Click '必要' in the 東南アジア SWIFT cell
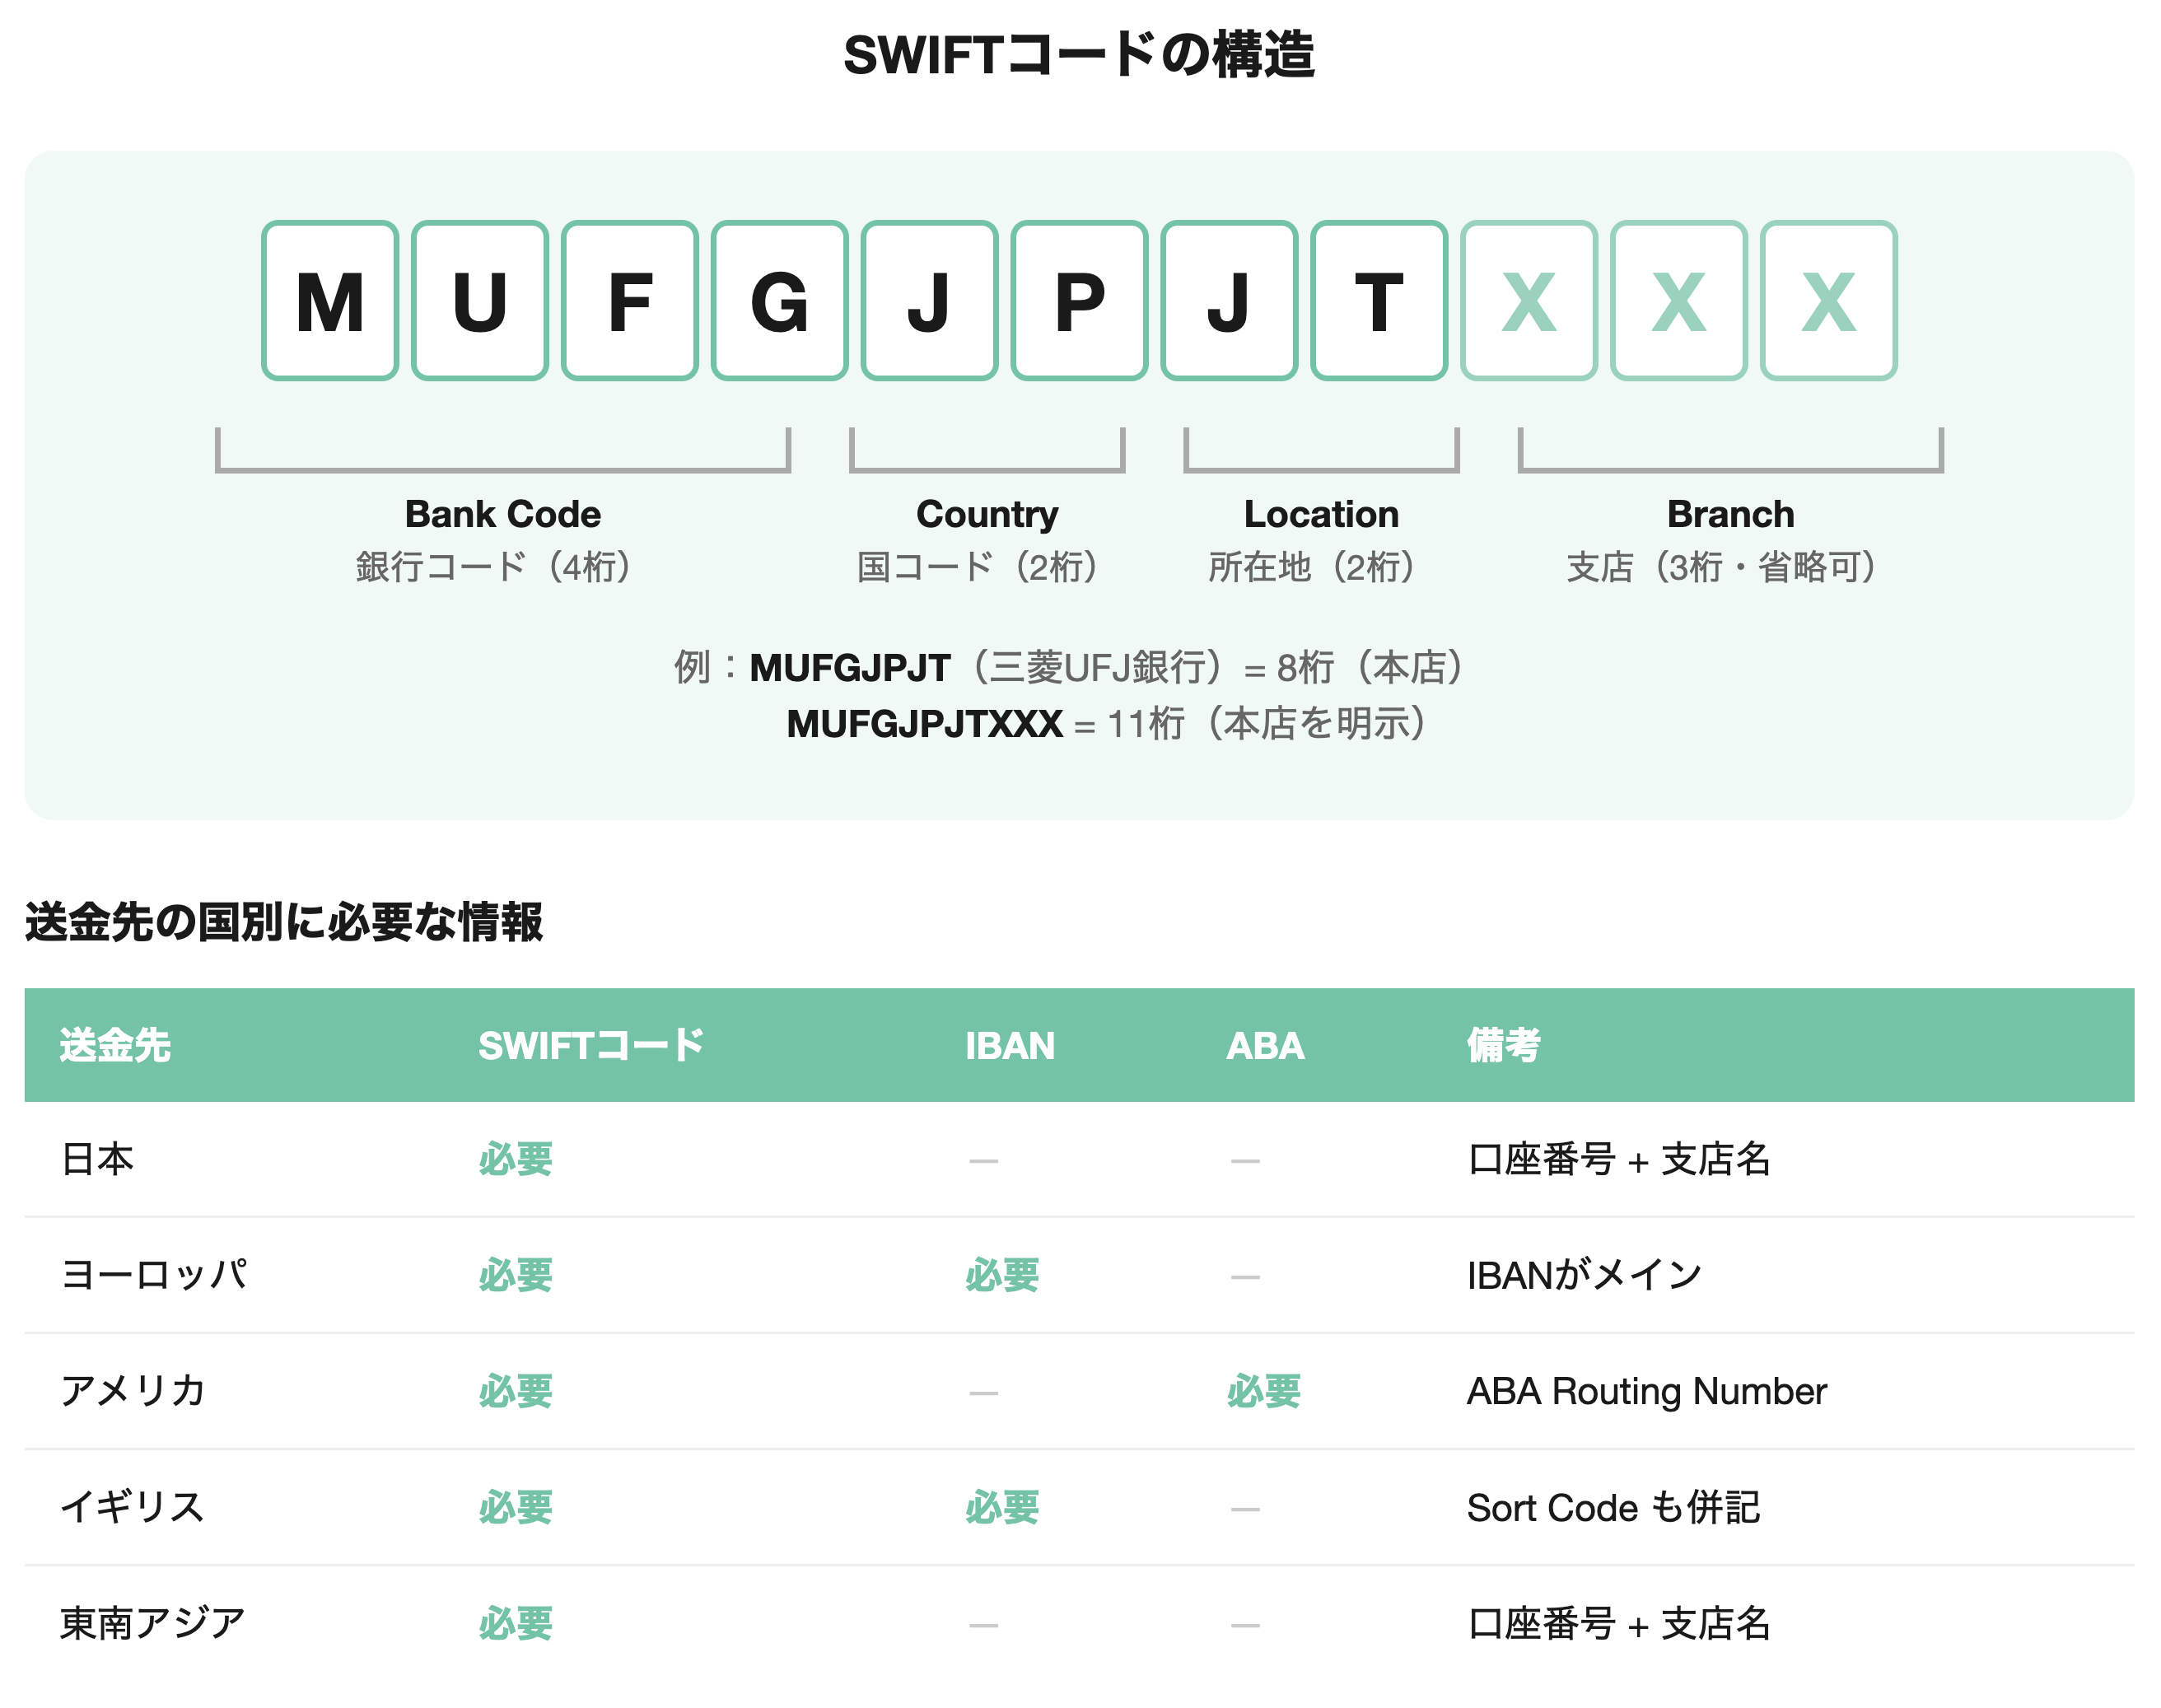Screen dimensions: 2161x1708 pos(515,1623)
